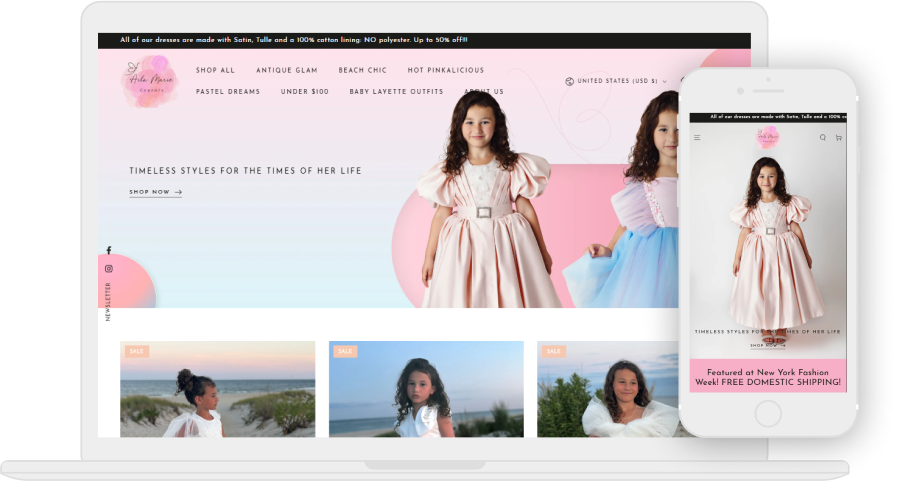The height and width of the screenshot is (482, 901).
Task: Click the globe icon beside United States
Action: tap(570, 81)
